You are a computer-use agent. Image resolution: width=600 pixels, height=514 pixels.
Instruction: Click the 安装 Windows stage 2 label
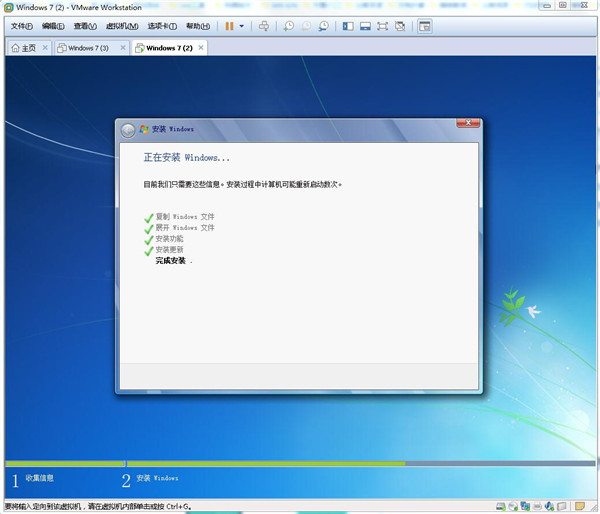pyautogui.click(x=157, y=478)
